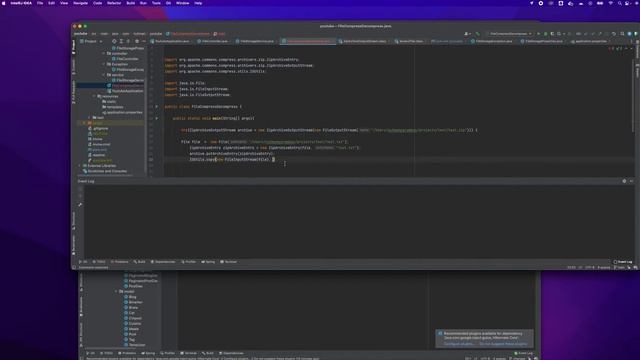The image size is (640, 360).
Task: Toggle the TODO tool window button
Action: coord(99,262)
